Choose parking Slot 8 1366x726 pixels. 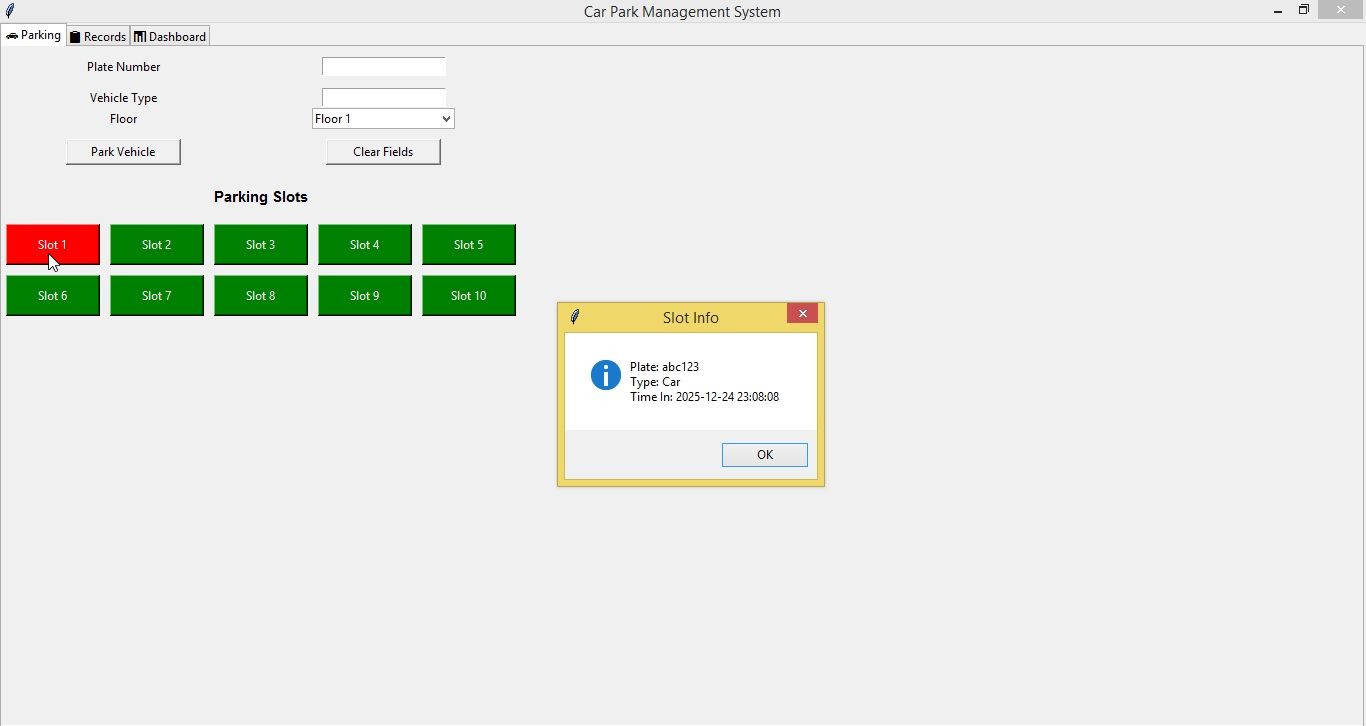tap(261, 296)
